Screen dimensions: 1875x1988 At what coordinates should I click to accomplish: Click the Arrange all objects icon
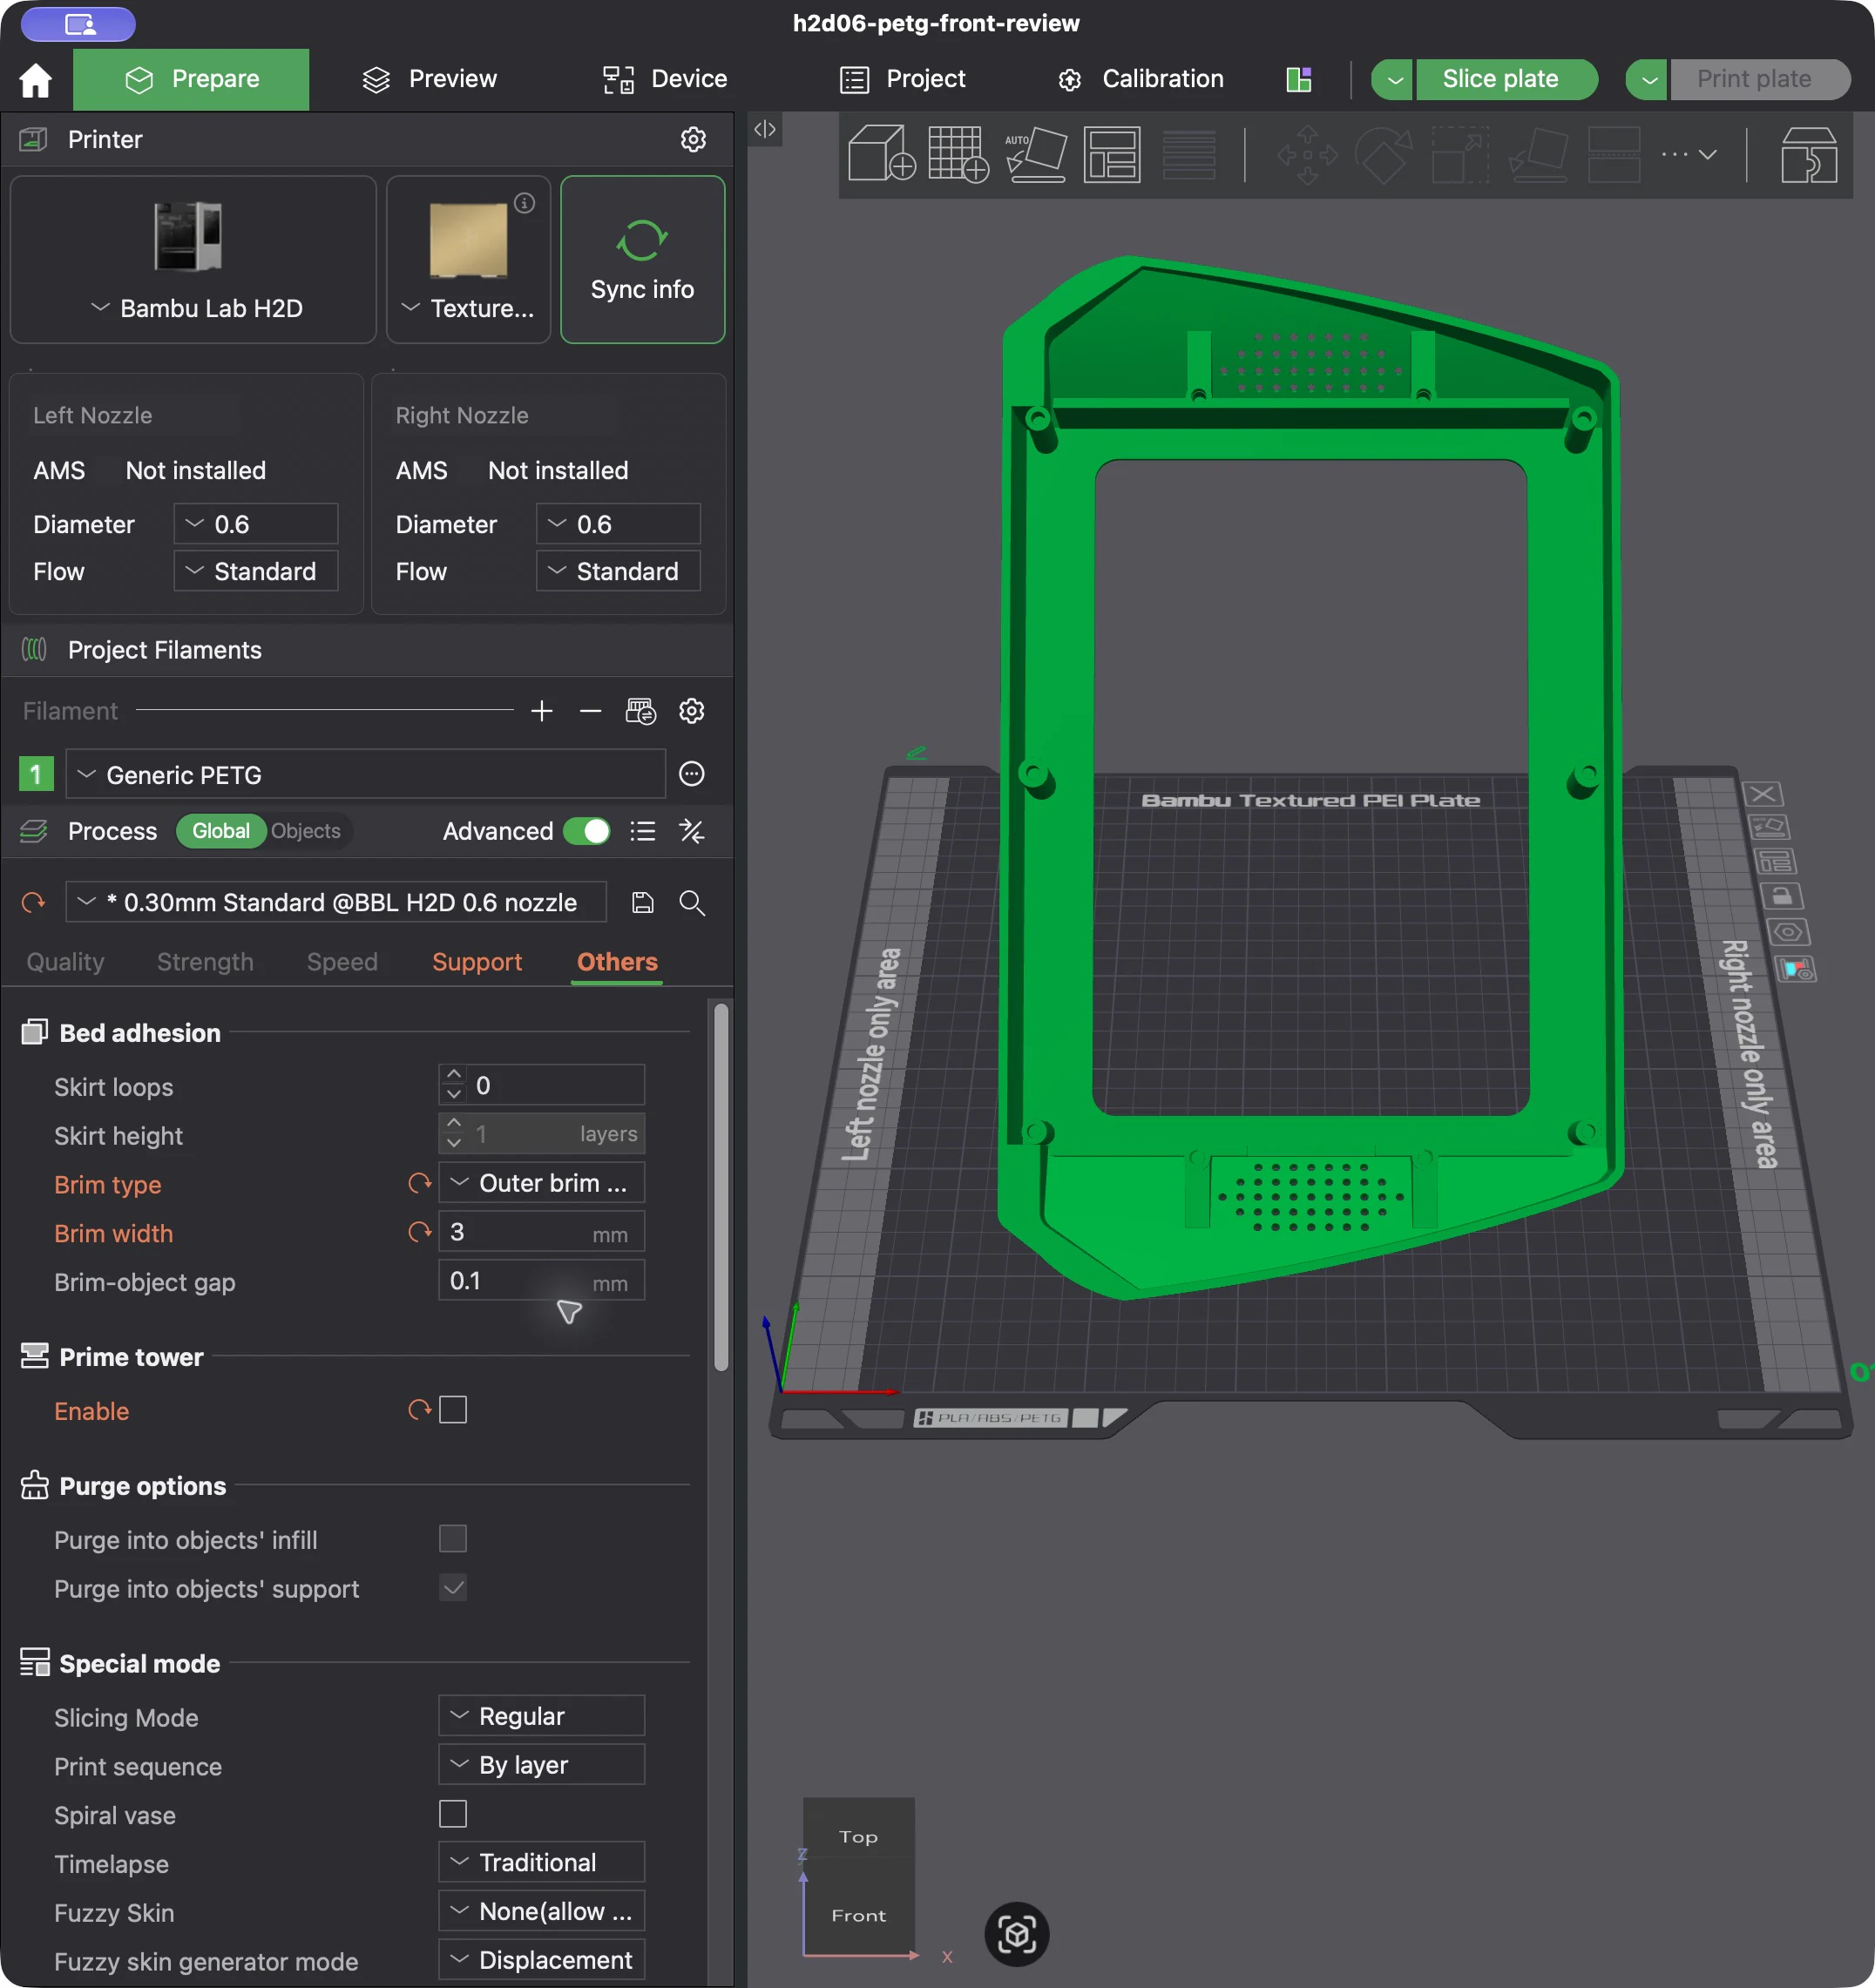tap(1112, 154)
